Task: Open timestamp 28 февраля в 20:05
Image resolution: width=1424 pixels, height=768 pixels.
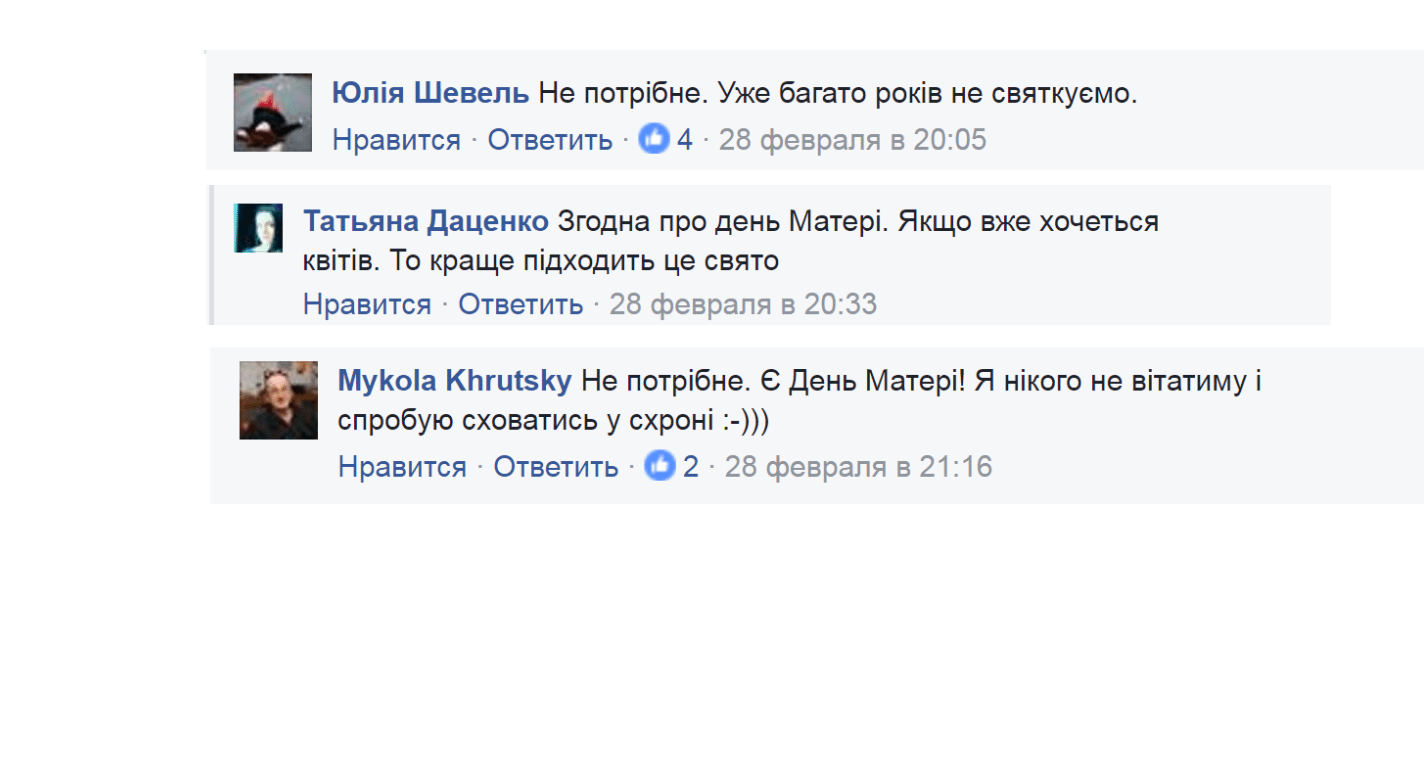Action: pos(852,140)
